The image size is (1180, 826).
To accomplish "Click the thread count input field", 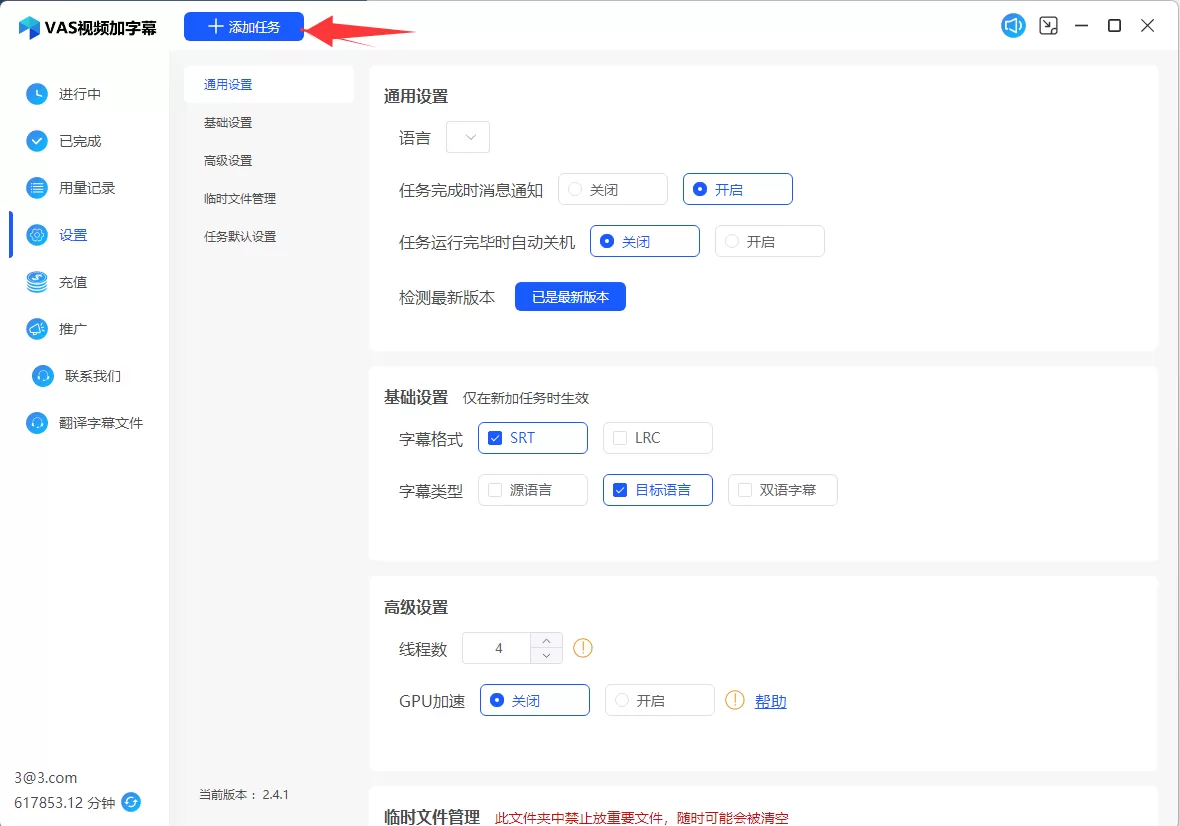I will pyautogui.click(x=498, y=648).
